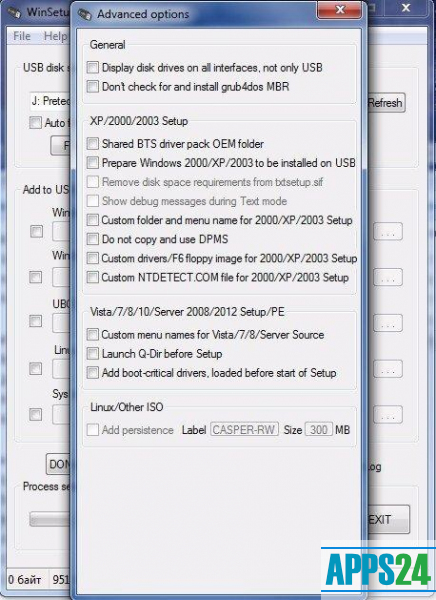Open the File menu

point(22,36)
